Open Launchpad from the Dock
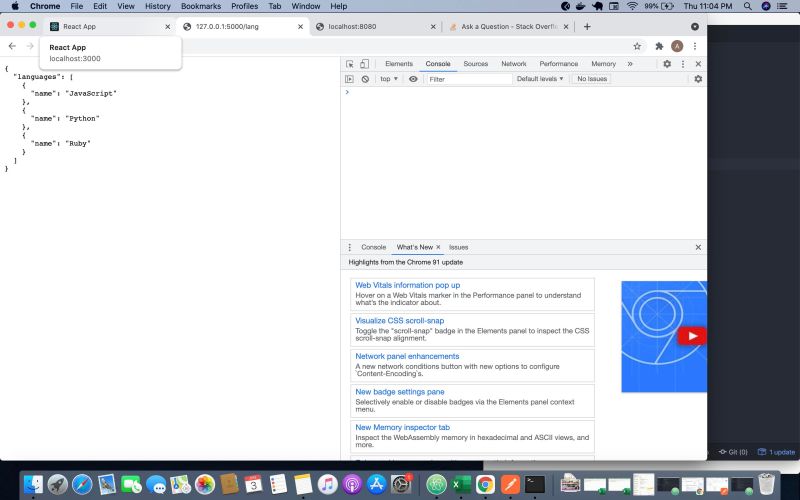This screenshot has width=800, height=500. click(58, 484)
